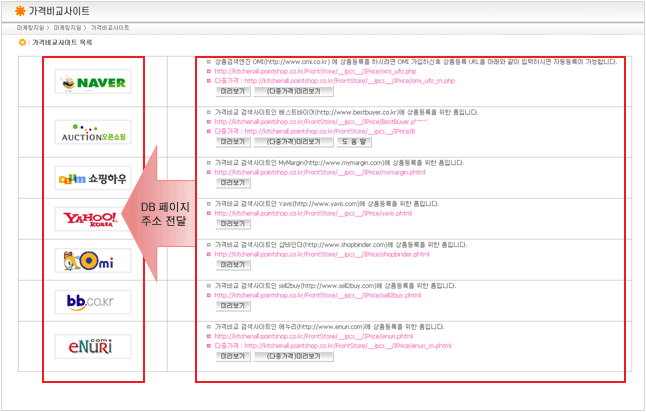
Task: Open the 다중가격 link in bestbuyer row
Action: [315, 131]
